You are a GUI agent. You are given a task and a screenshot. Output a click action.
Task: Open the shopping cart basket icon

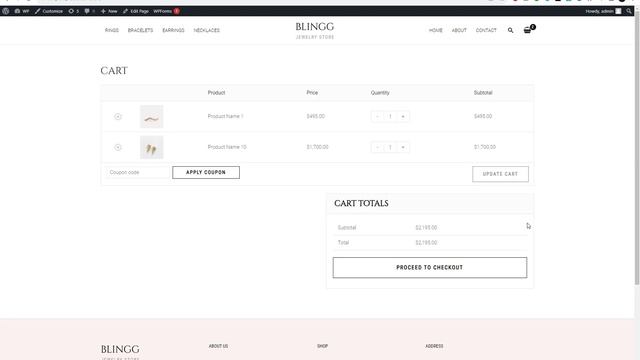(x=528, y=30)
